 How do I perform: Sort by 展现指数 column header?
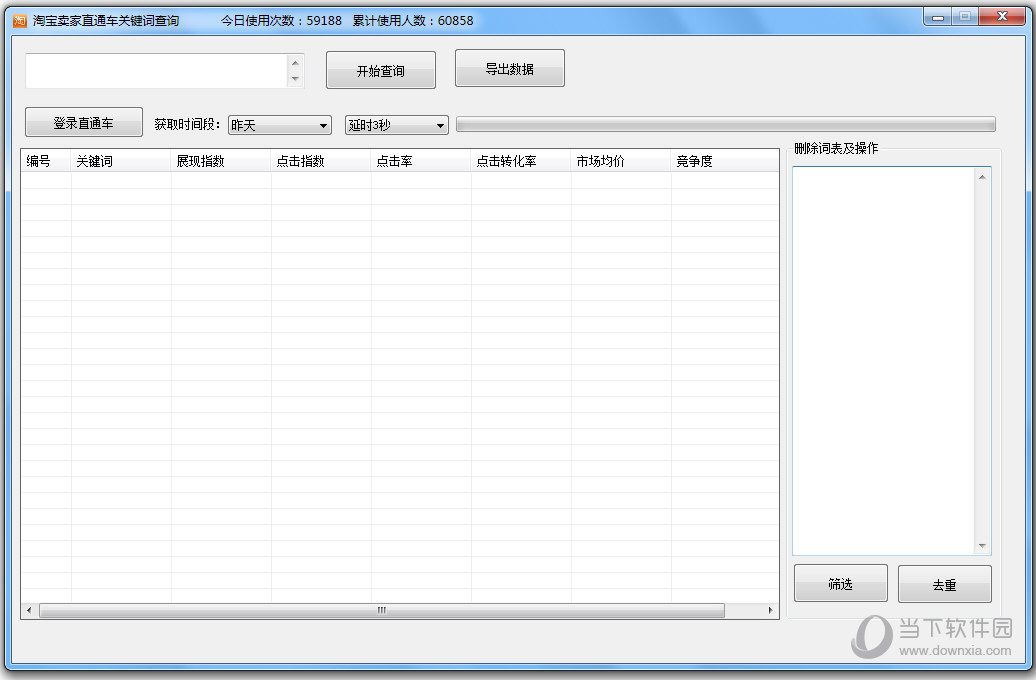[221, 161]
